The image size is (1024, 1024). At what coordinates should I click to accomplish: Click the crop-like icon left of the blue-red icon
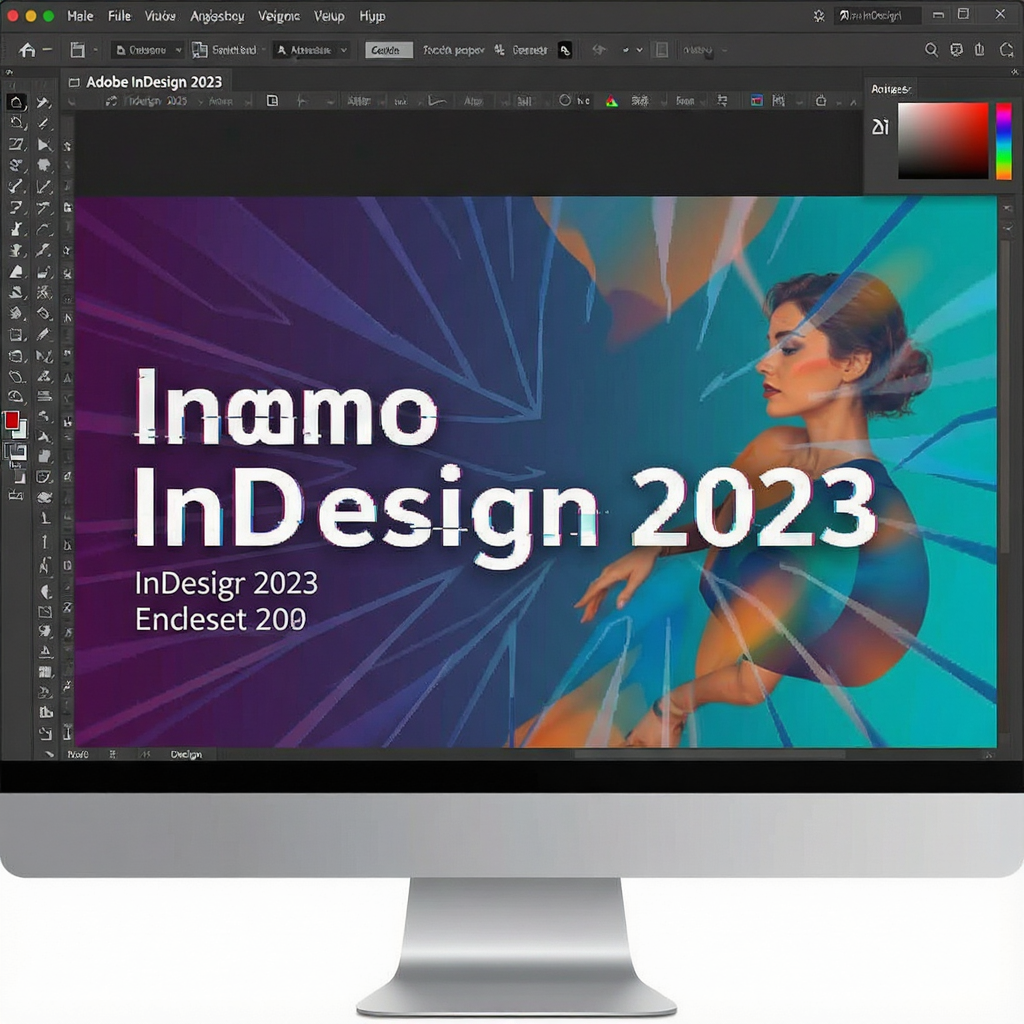click(x=722, y=101)
